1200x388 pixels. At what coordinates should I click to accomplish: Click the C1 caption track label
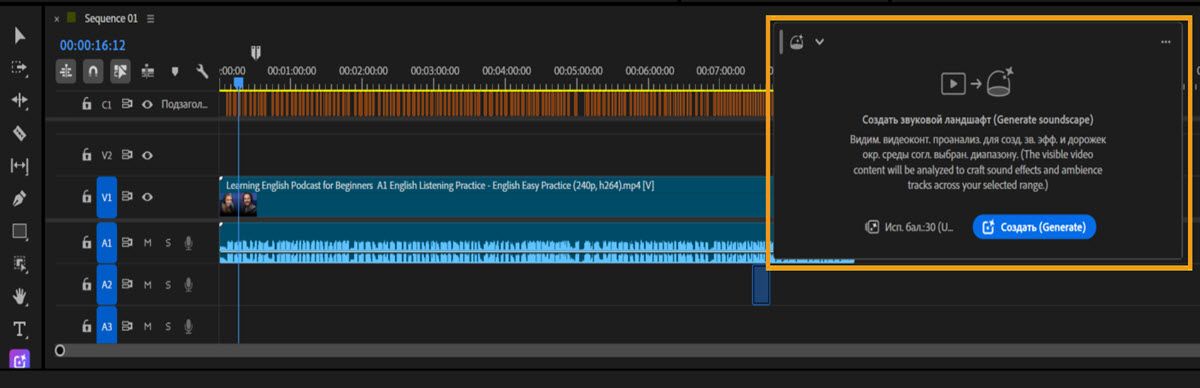click(106, 104)
